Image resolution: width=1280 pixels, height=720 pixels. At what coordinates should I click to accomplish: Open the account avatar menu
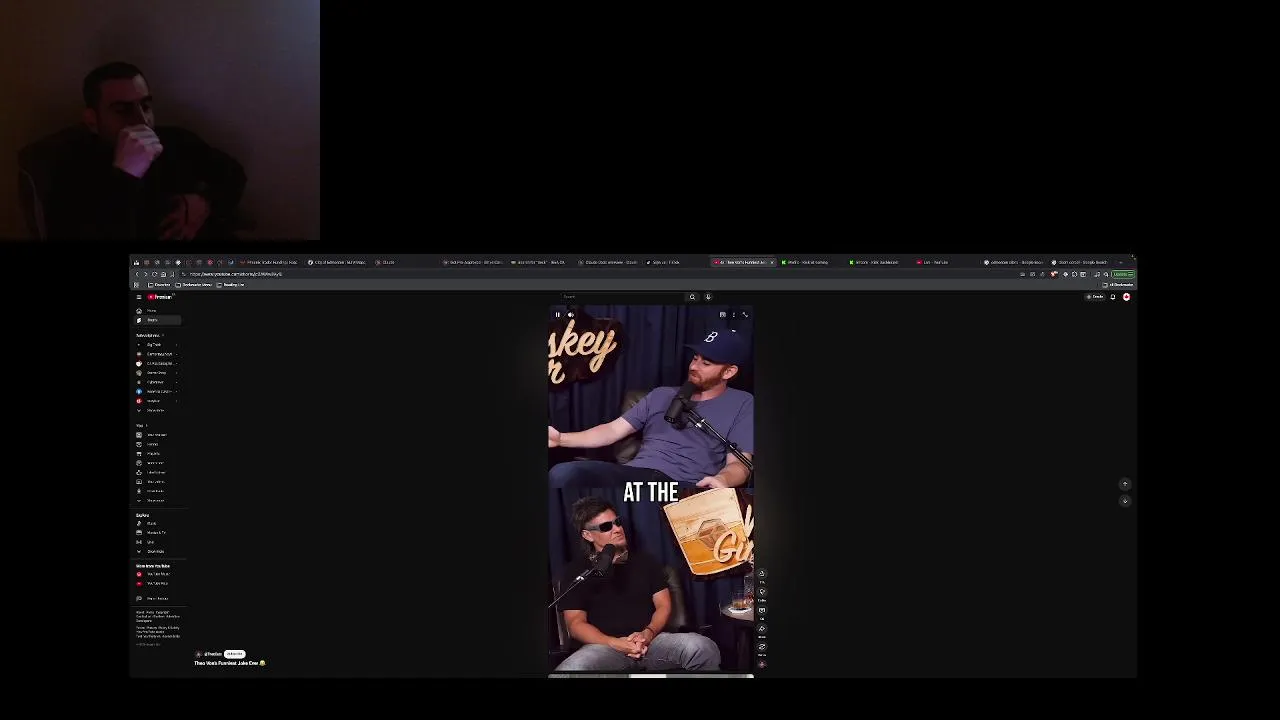pos(1126,297)
